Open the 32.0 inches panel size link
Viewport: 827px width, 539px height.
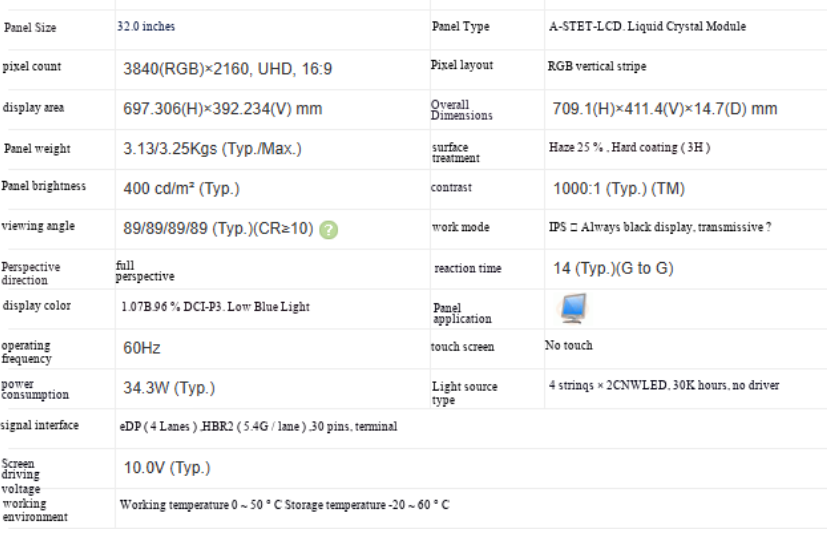(146, 26)
